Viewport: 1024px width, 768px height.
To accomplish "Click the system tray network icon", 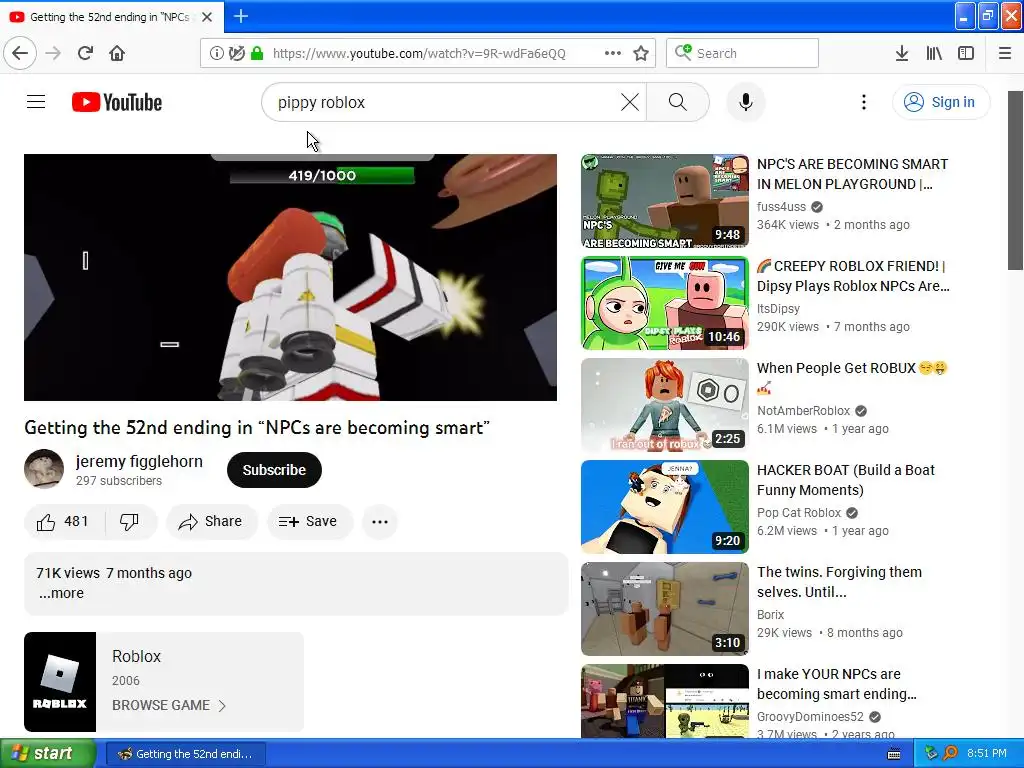I will pyautogui.click(x=931, y=754).
